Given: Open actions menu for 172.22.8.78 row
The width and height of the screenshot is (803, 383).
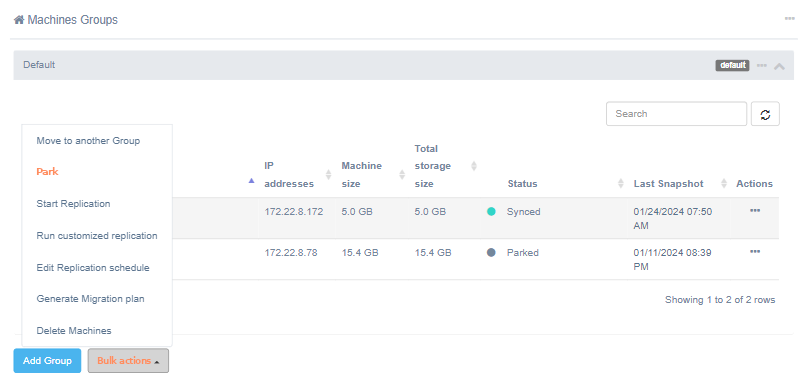Looking at the screenshot, I should (x=754, y=251).
